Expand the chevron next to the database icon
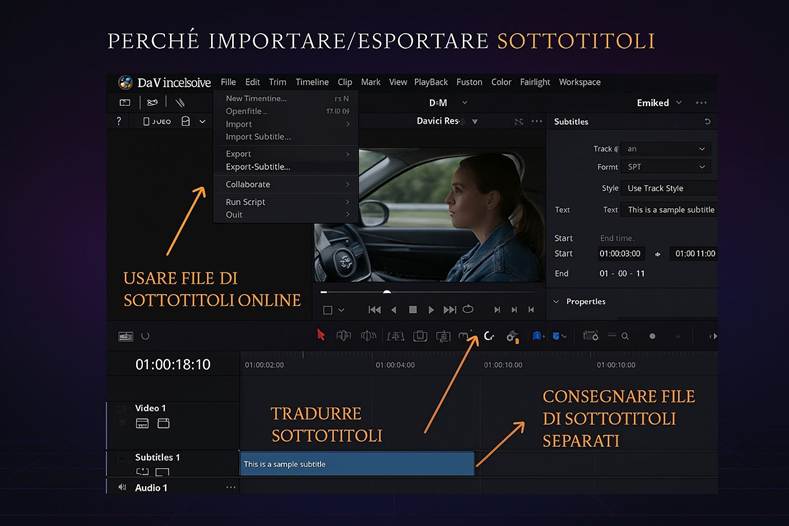Screen dimensions: 789x526 202,121
